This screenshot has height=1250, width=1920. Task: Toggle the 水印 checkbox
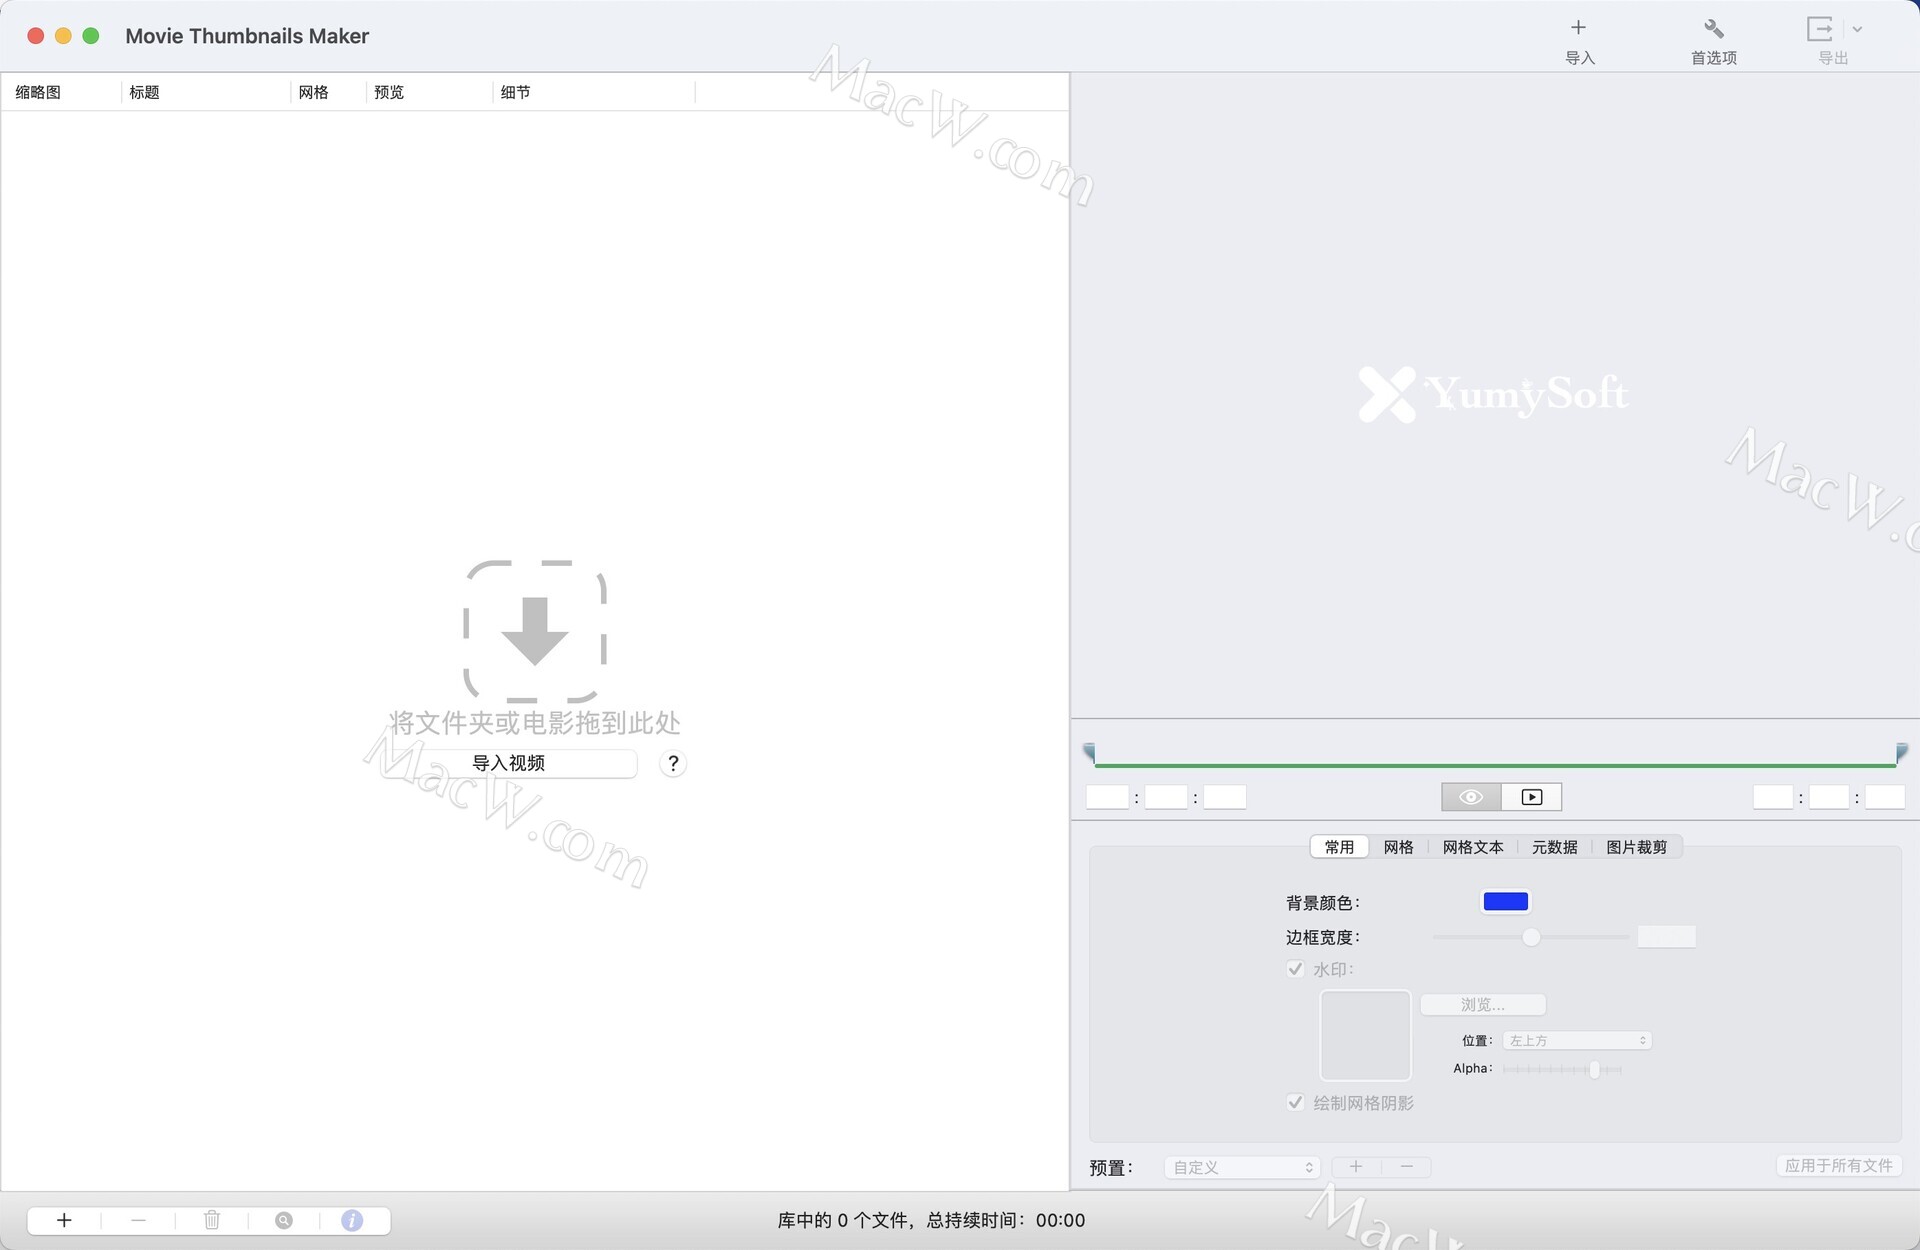tap(1295, 969)
